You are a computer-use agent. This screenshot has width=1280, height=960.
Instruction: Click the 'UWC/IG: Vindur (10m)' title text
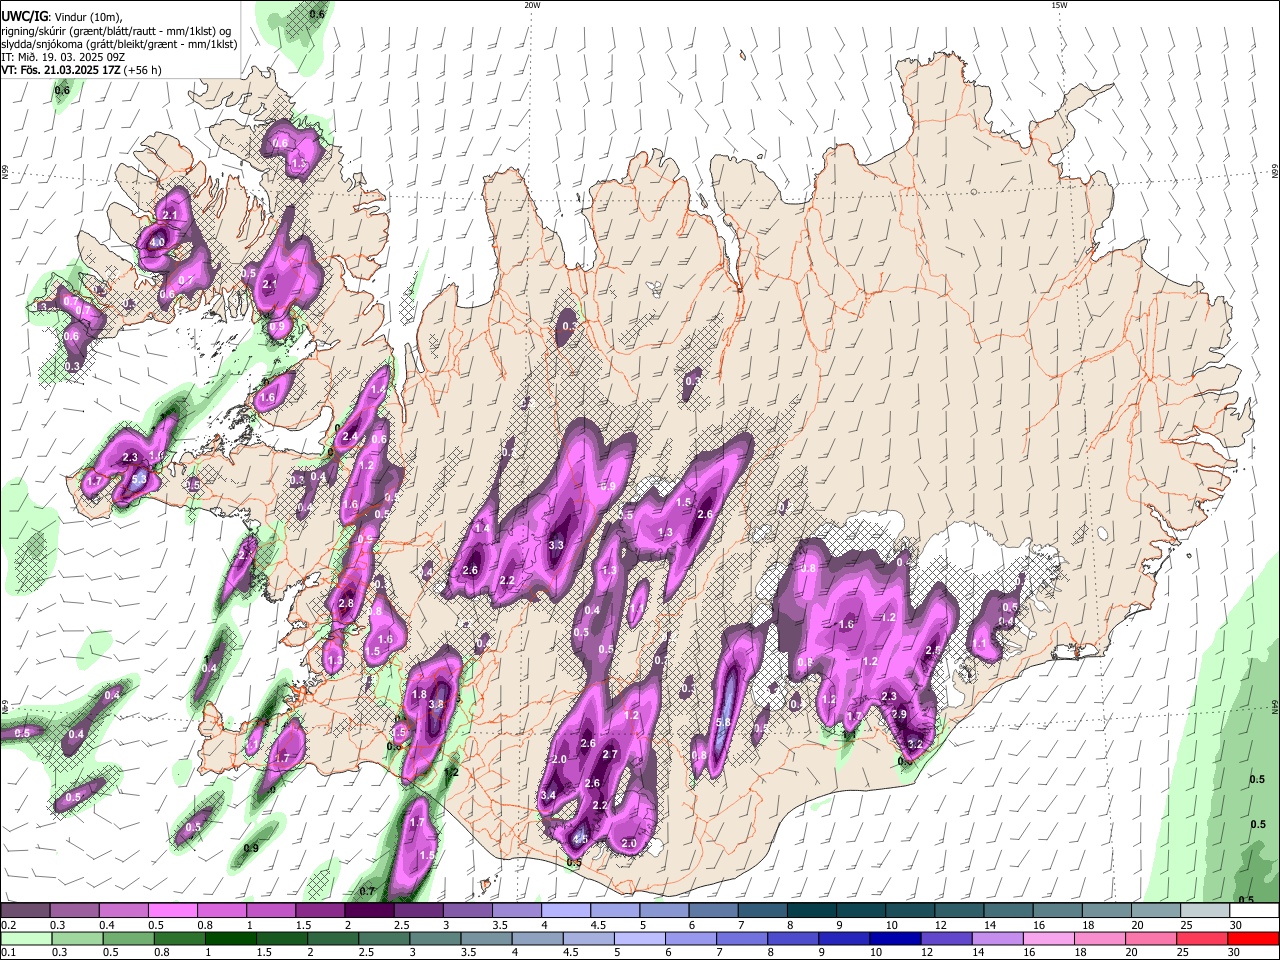[x=61, y=17]
